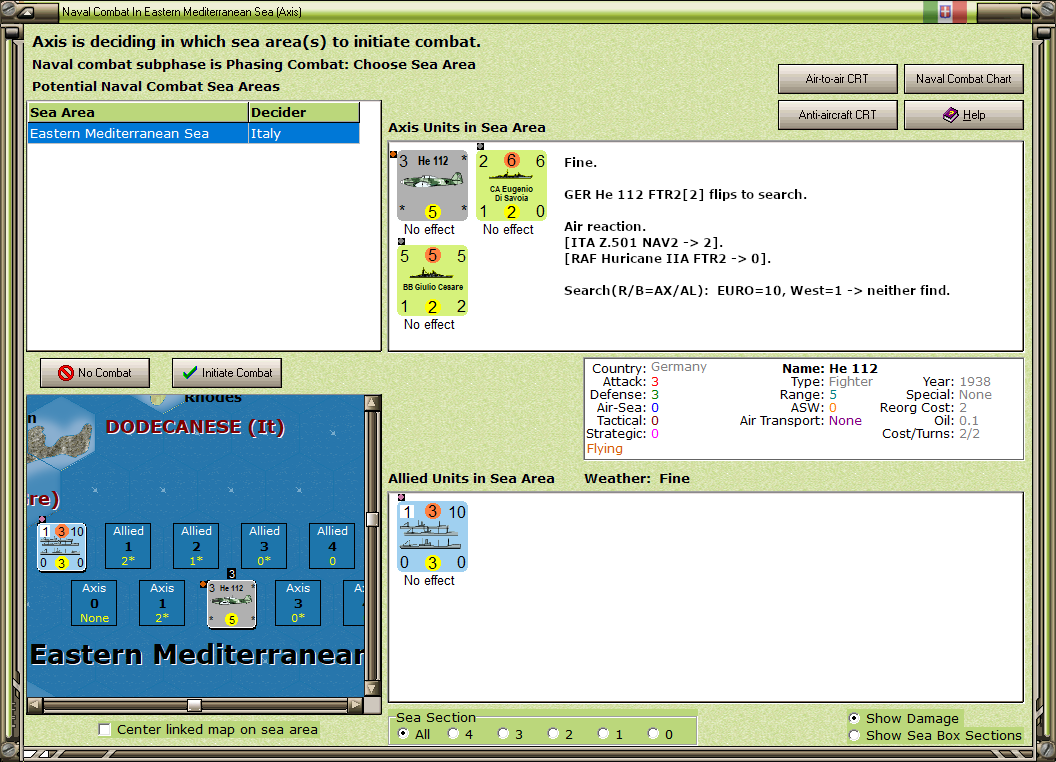Click the Axis 0 None sea box
This screenshot has width=1056, height=762.
pos(94,603)
